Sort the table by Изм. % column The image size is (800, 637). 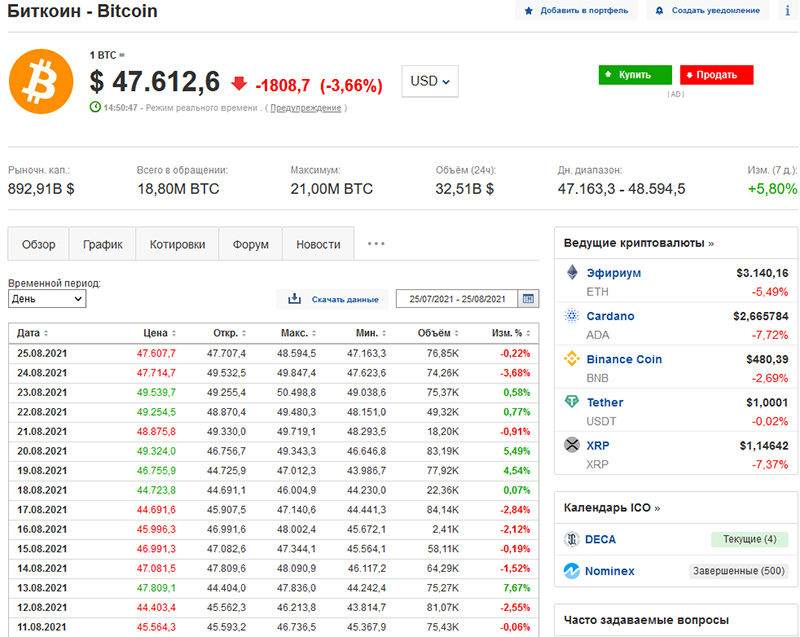click(x=511, y=333)
